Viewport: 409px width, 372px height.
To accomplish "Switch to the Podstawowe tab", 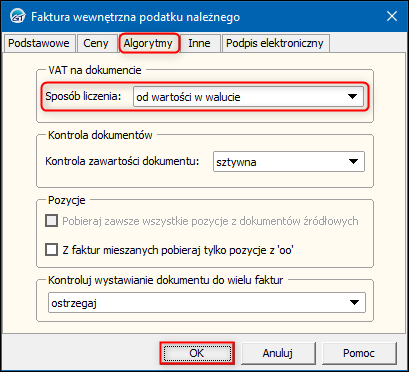I will coord(39,43).
